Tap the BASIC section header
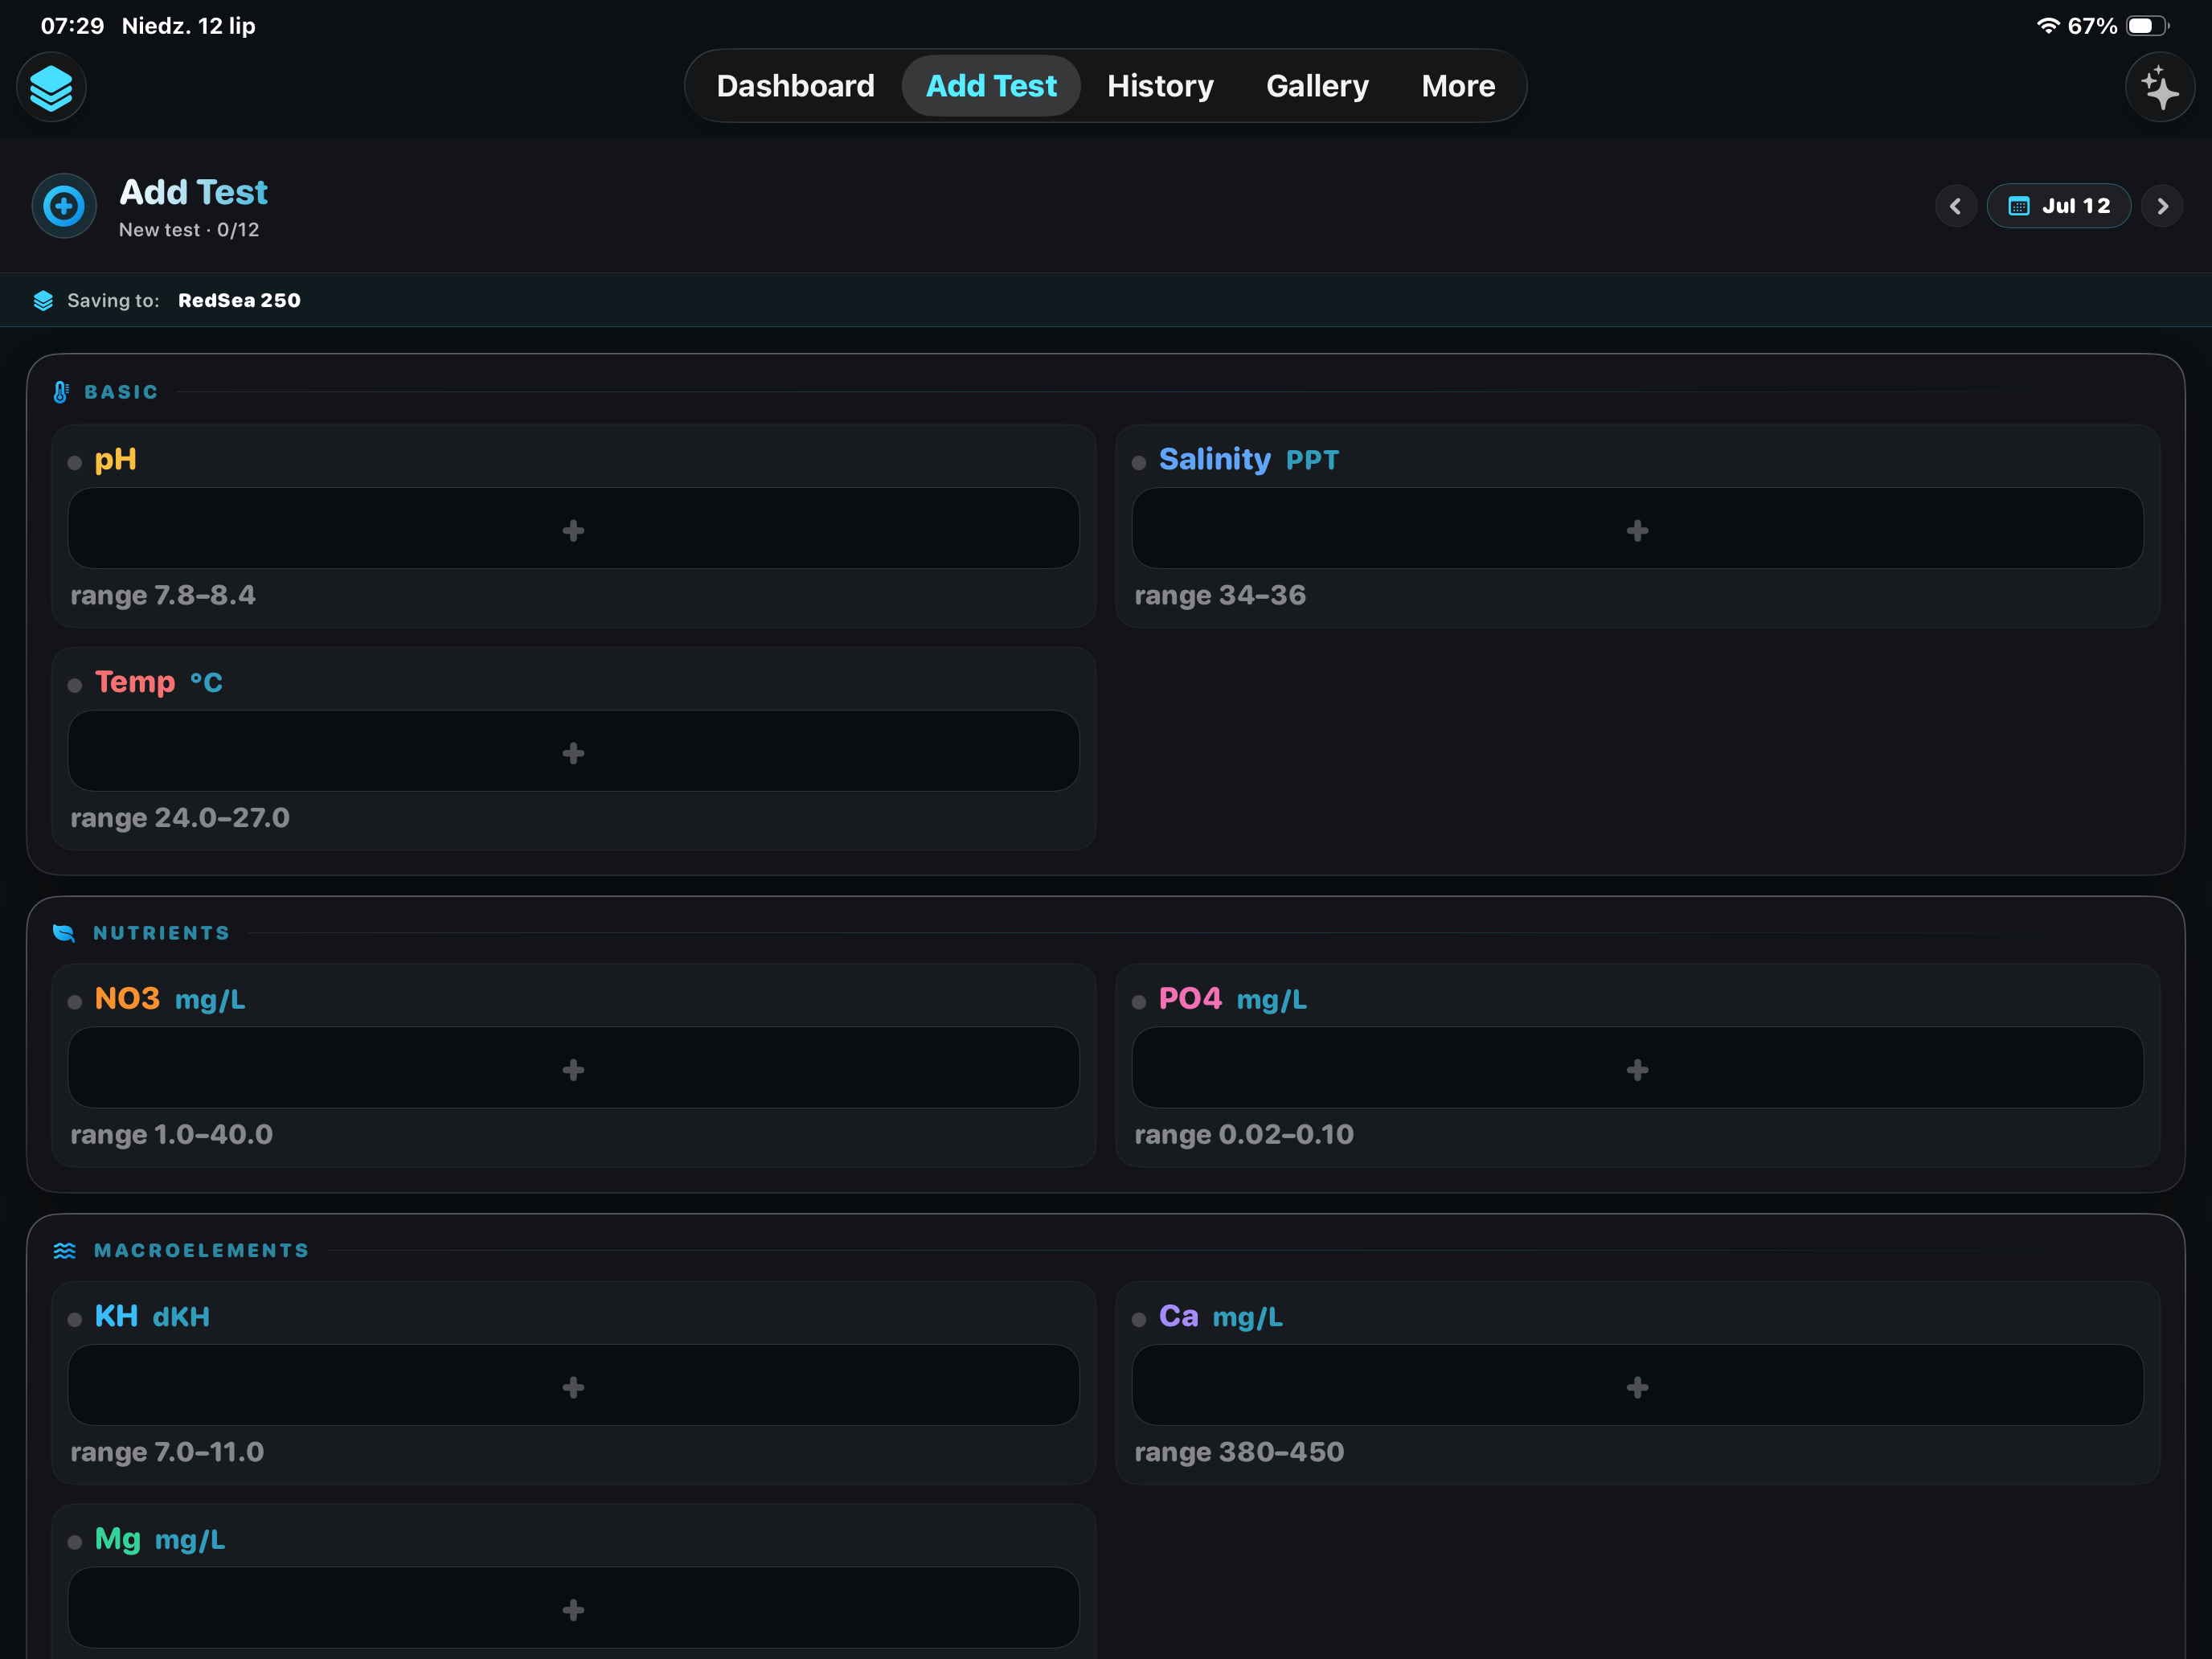This screenshot has height=1659, width=2212. click(121, 392)
